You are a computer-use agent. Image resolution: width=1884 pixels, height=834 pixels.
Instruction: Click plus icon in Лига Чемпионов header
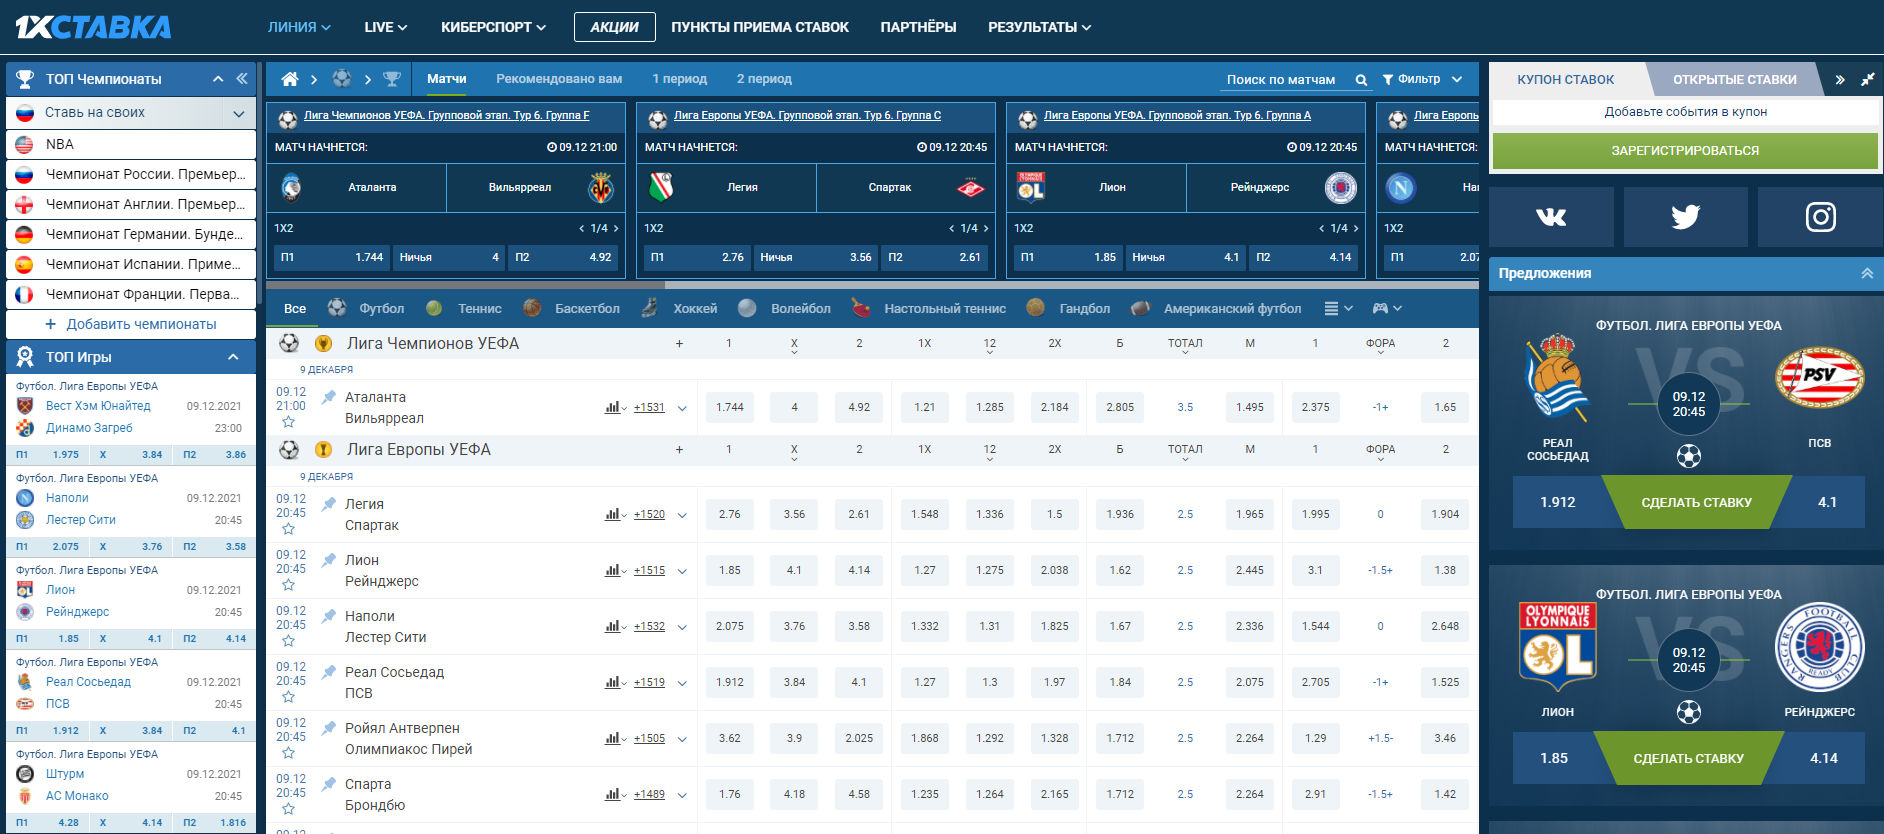[x=679, y=343]
